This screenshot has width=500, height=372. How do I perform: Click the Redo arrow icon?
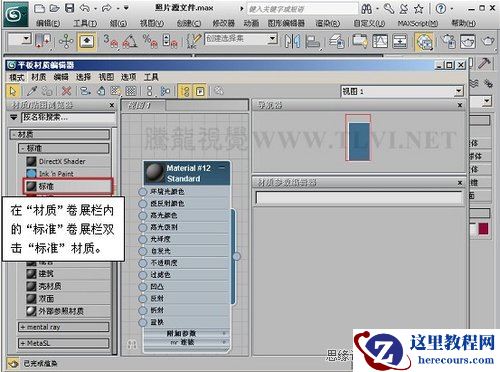pos(107,8)
